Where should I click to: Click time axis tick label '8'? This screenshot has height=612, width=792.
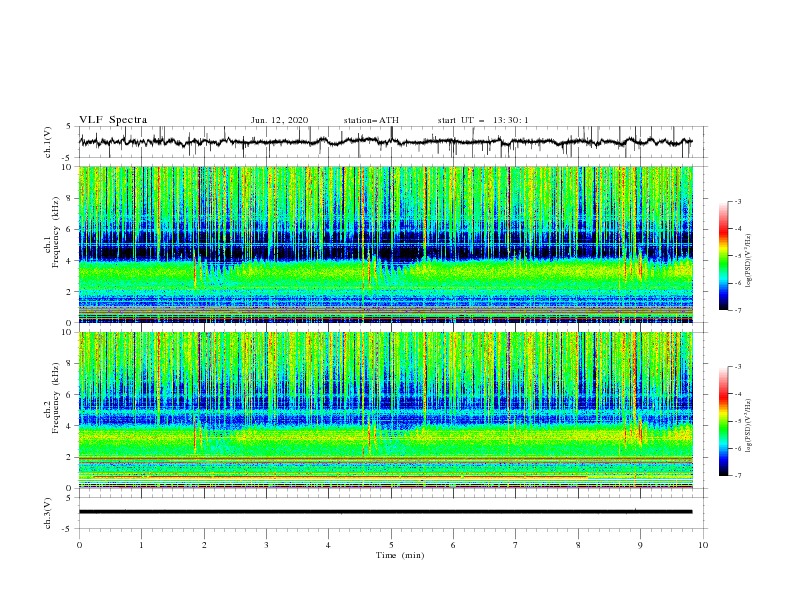(578, 545)
